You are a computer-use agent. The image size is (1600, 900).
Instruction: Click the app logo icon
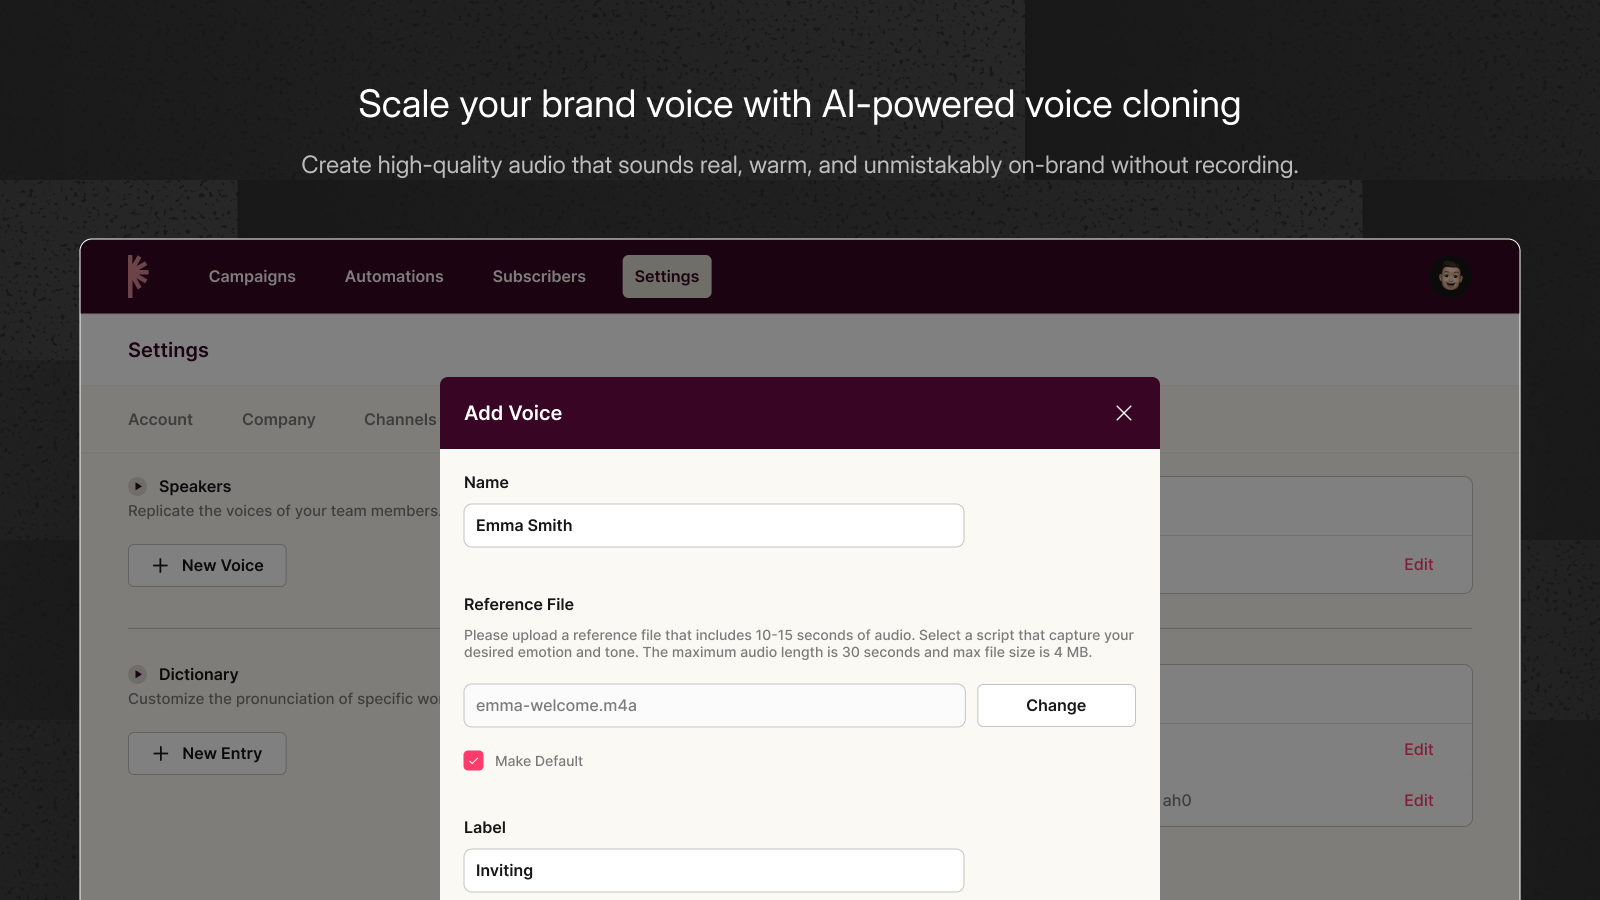138,276
